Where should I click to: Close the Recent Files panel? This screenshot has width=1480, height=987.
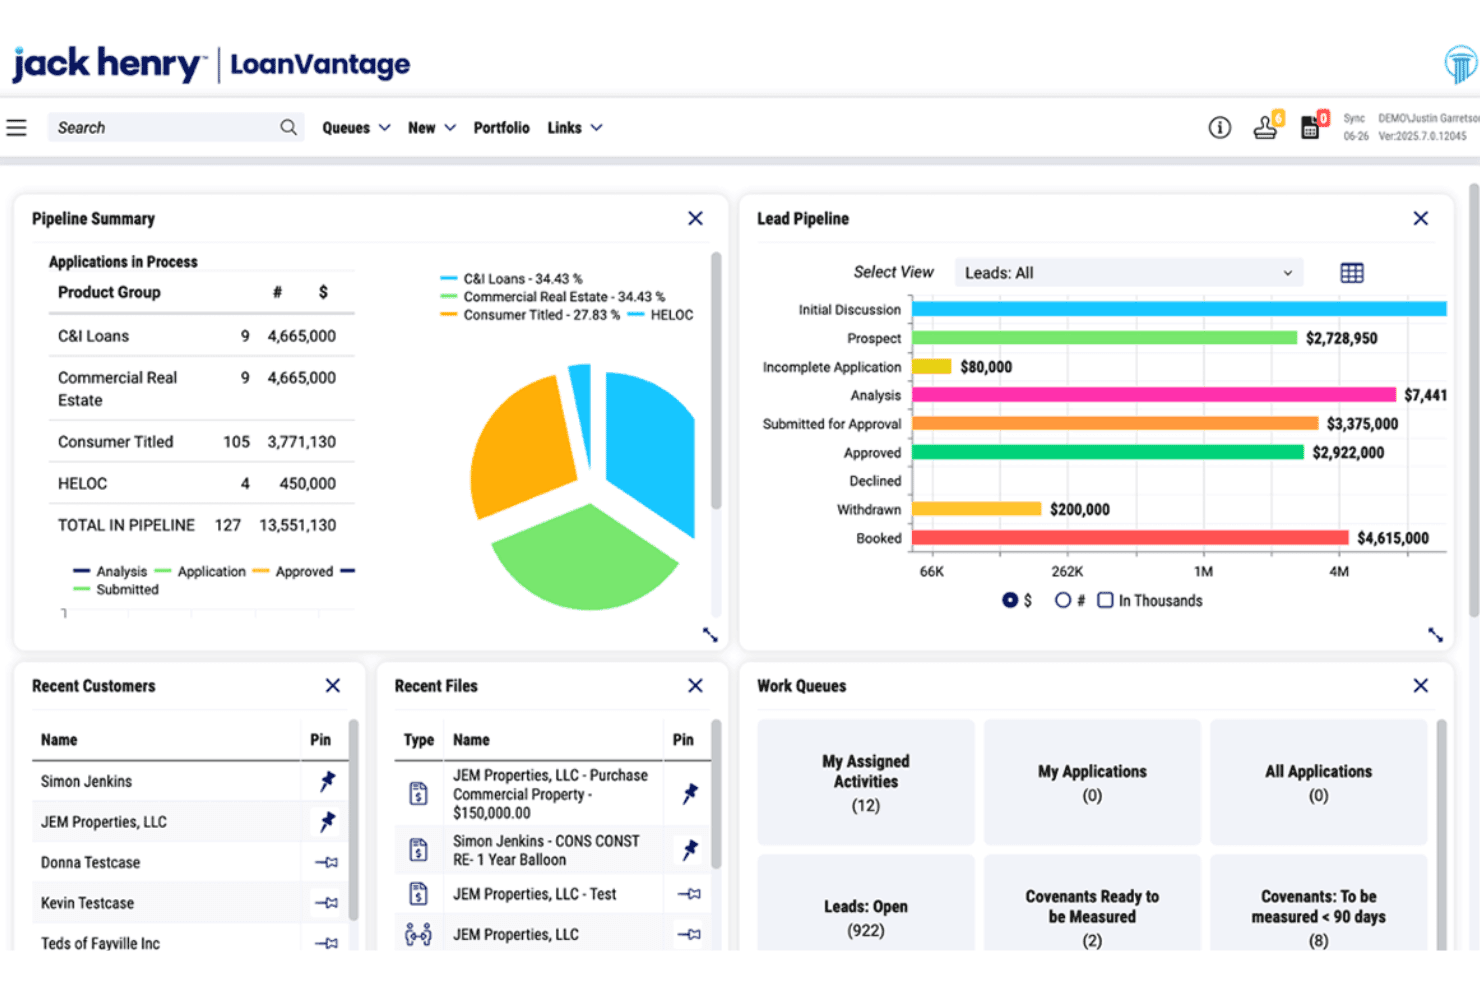696,685
